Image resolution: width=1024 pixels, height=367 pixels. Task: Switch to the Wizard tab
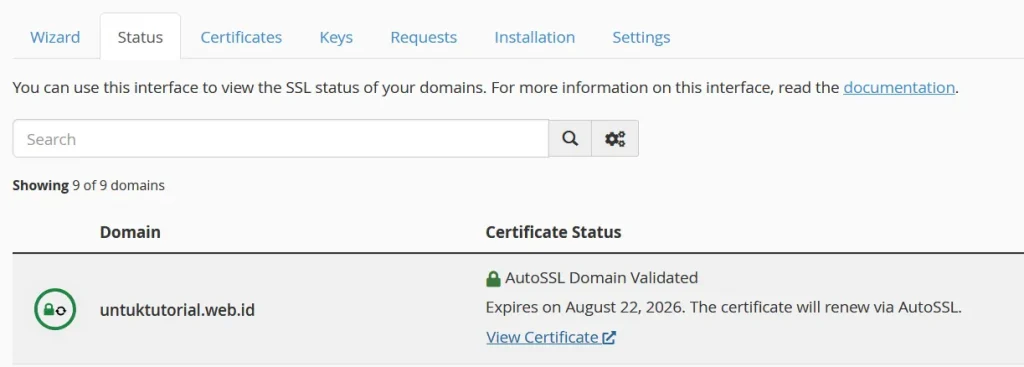(x=56, y=37)
